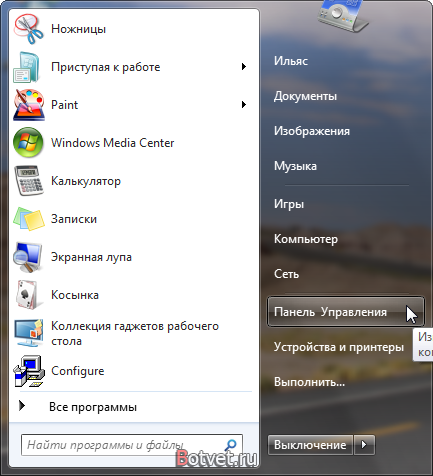Expand the Paint recent files arrow

244,105
